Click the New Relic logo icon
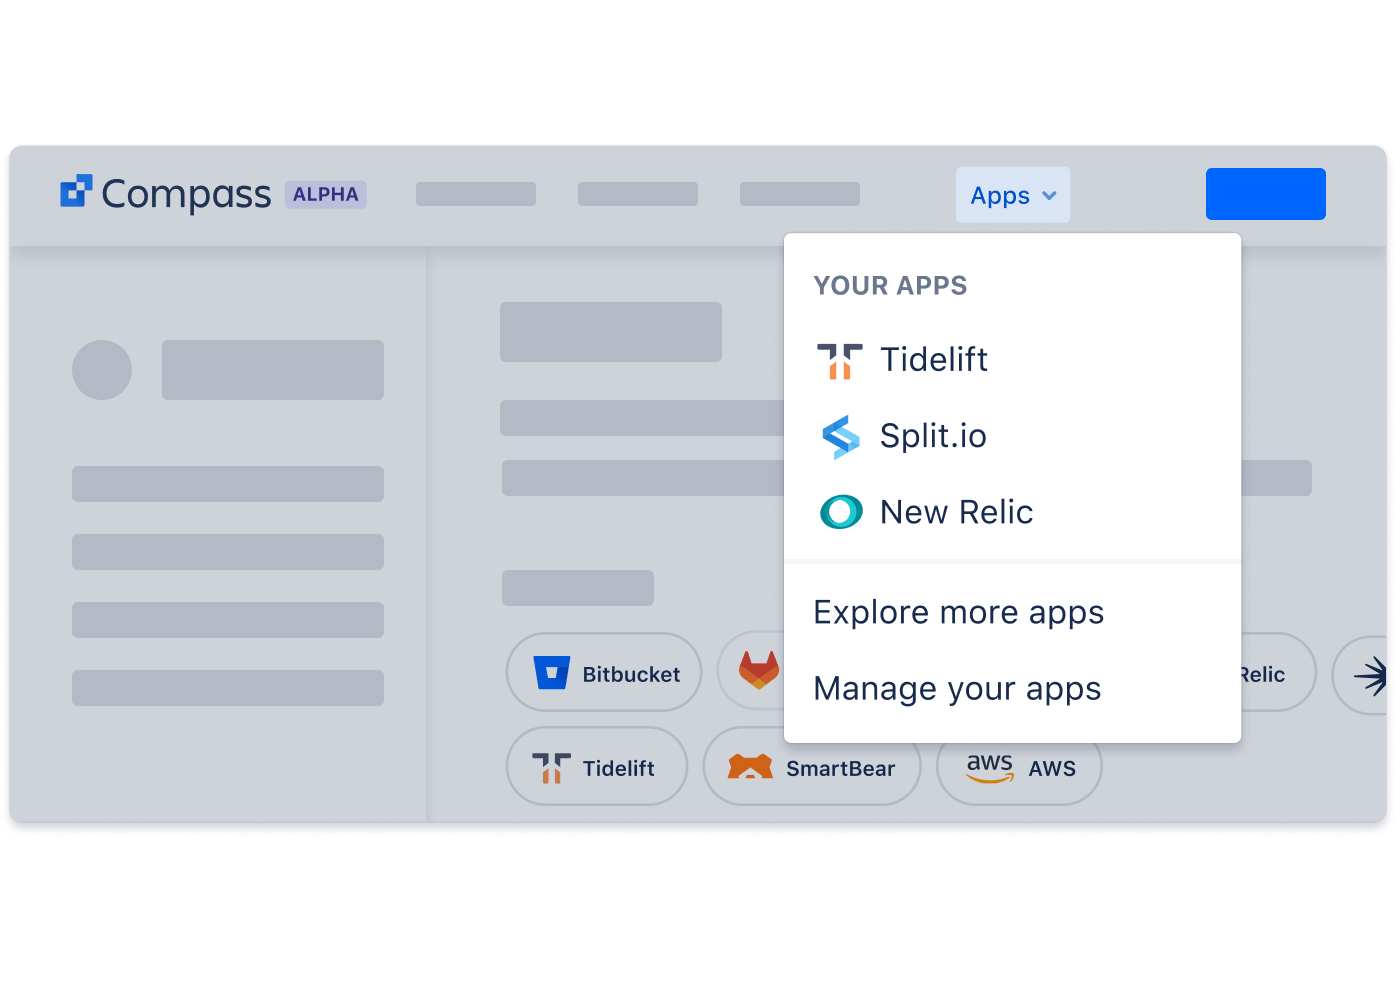 [x=841, y=512]
